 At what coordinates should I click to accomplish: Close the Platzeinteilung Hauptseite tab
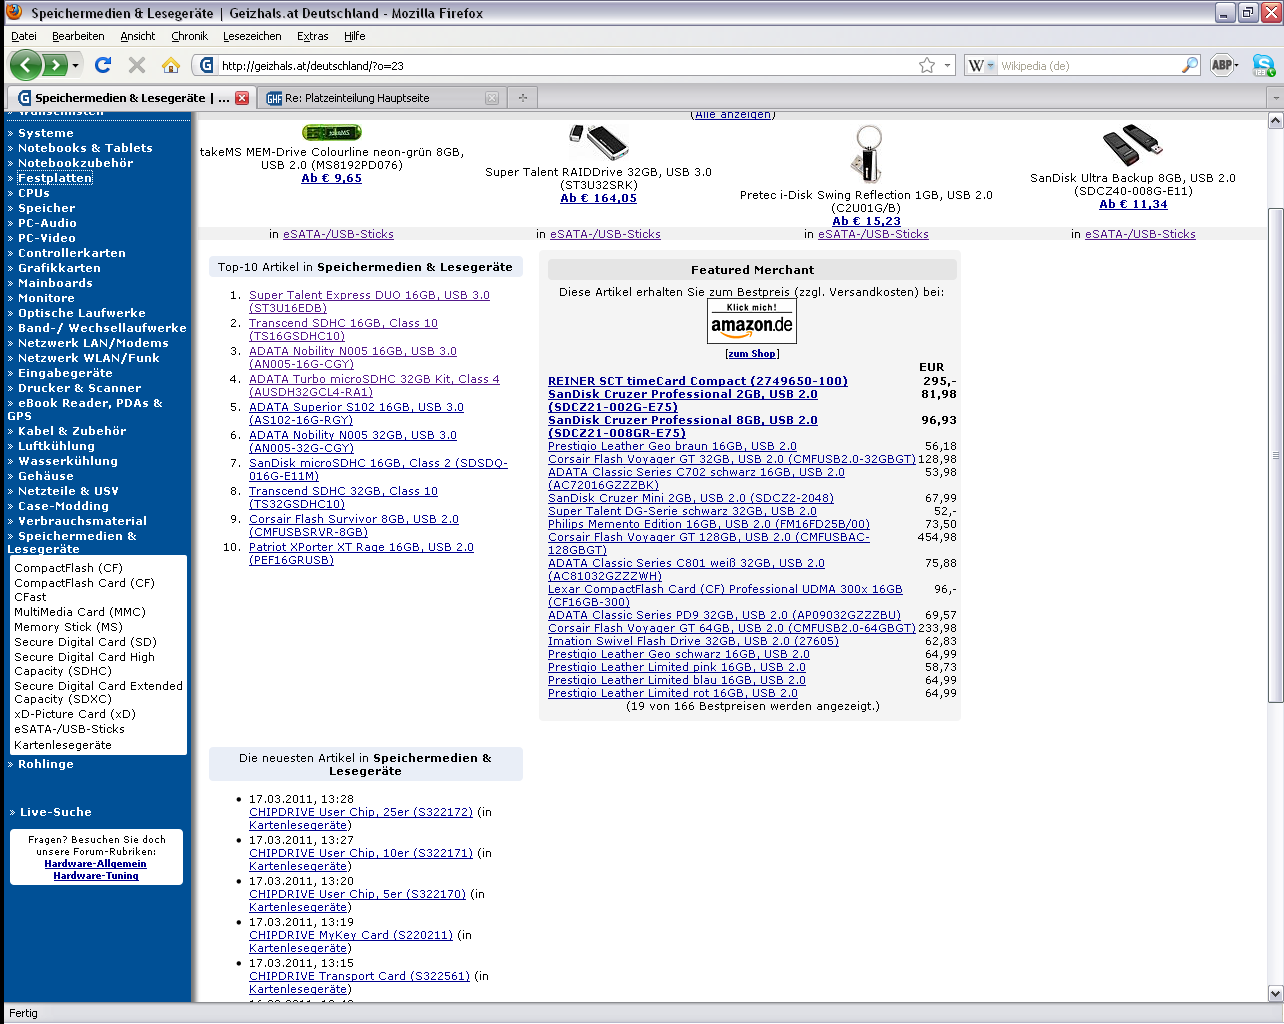tap(491, 98)
